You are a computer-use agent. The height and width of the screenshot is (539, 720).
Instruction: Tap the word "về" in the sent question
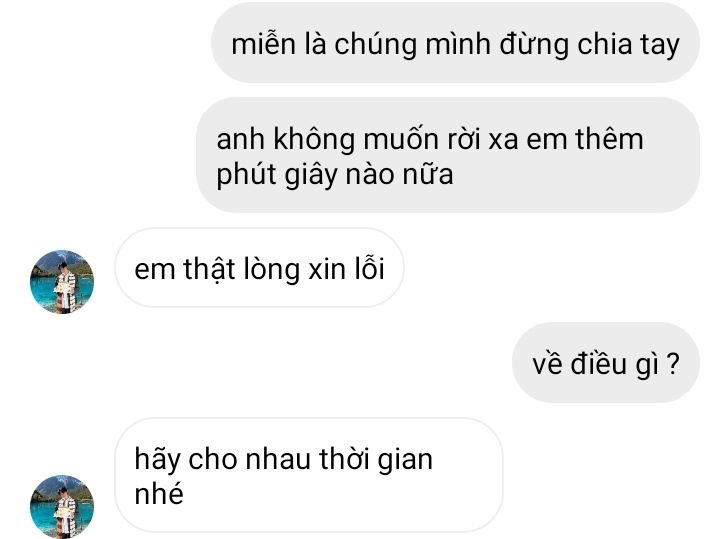[x=547, y=363]
